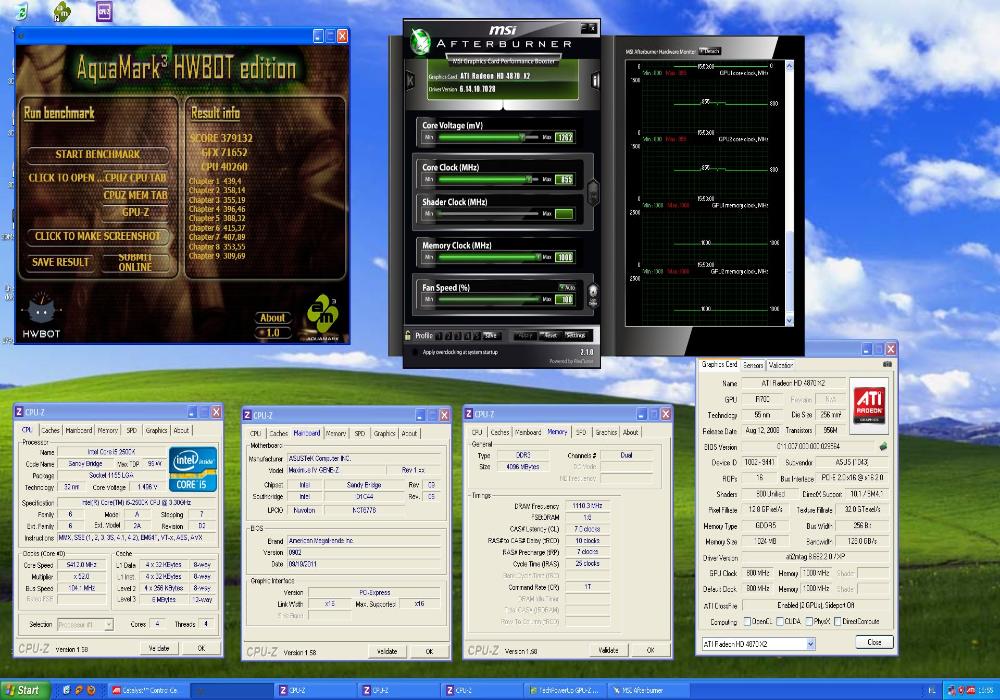Open the Sensors tab in GPU-Z

(753, 365)
